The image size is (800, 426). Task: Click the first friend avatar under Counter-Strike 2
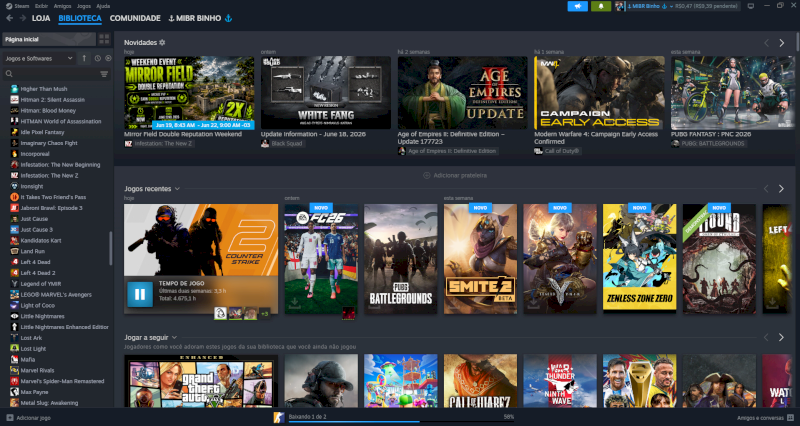coord(220,313)
